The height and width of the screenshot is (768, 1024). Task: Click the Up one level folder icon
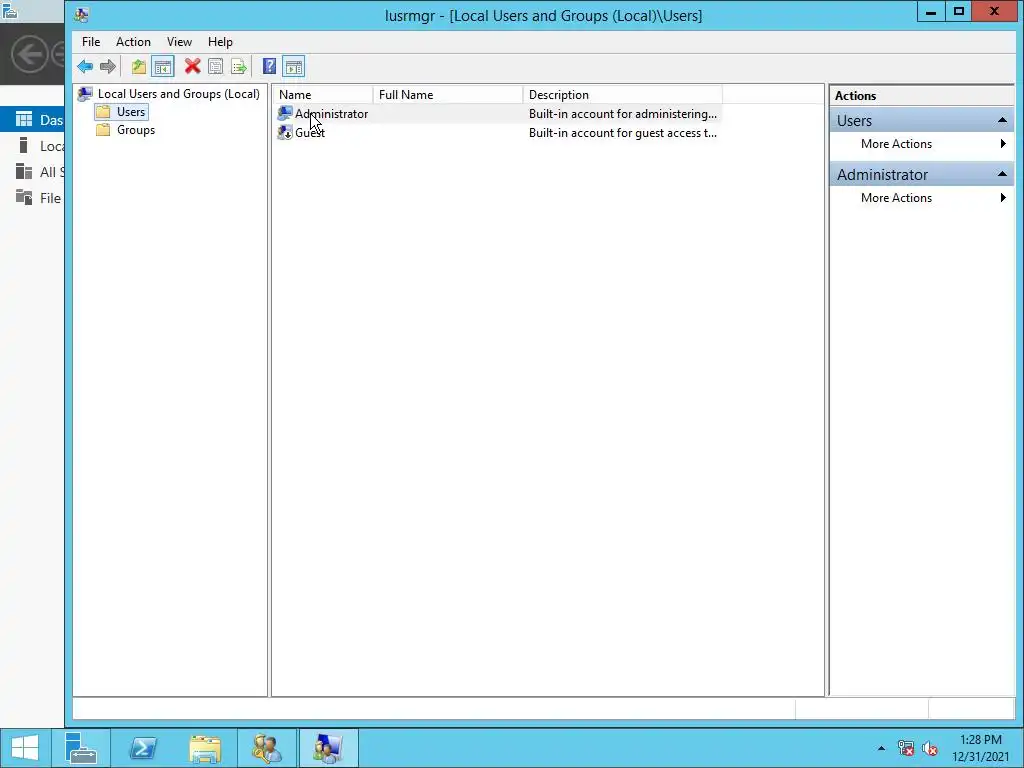(x=138, y=67)
